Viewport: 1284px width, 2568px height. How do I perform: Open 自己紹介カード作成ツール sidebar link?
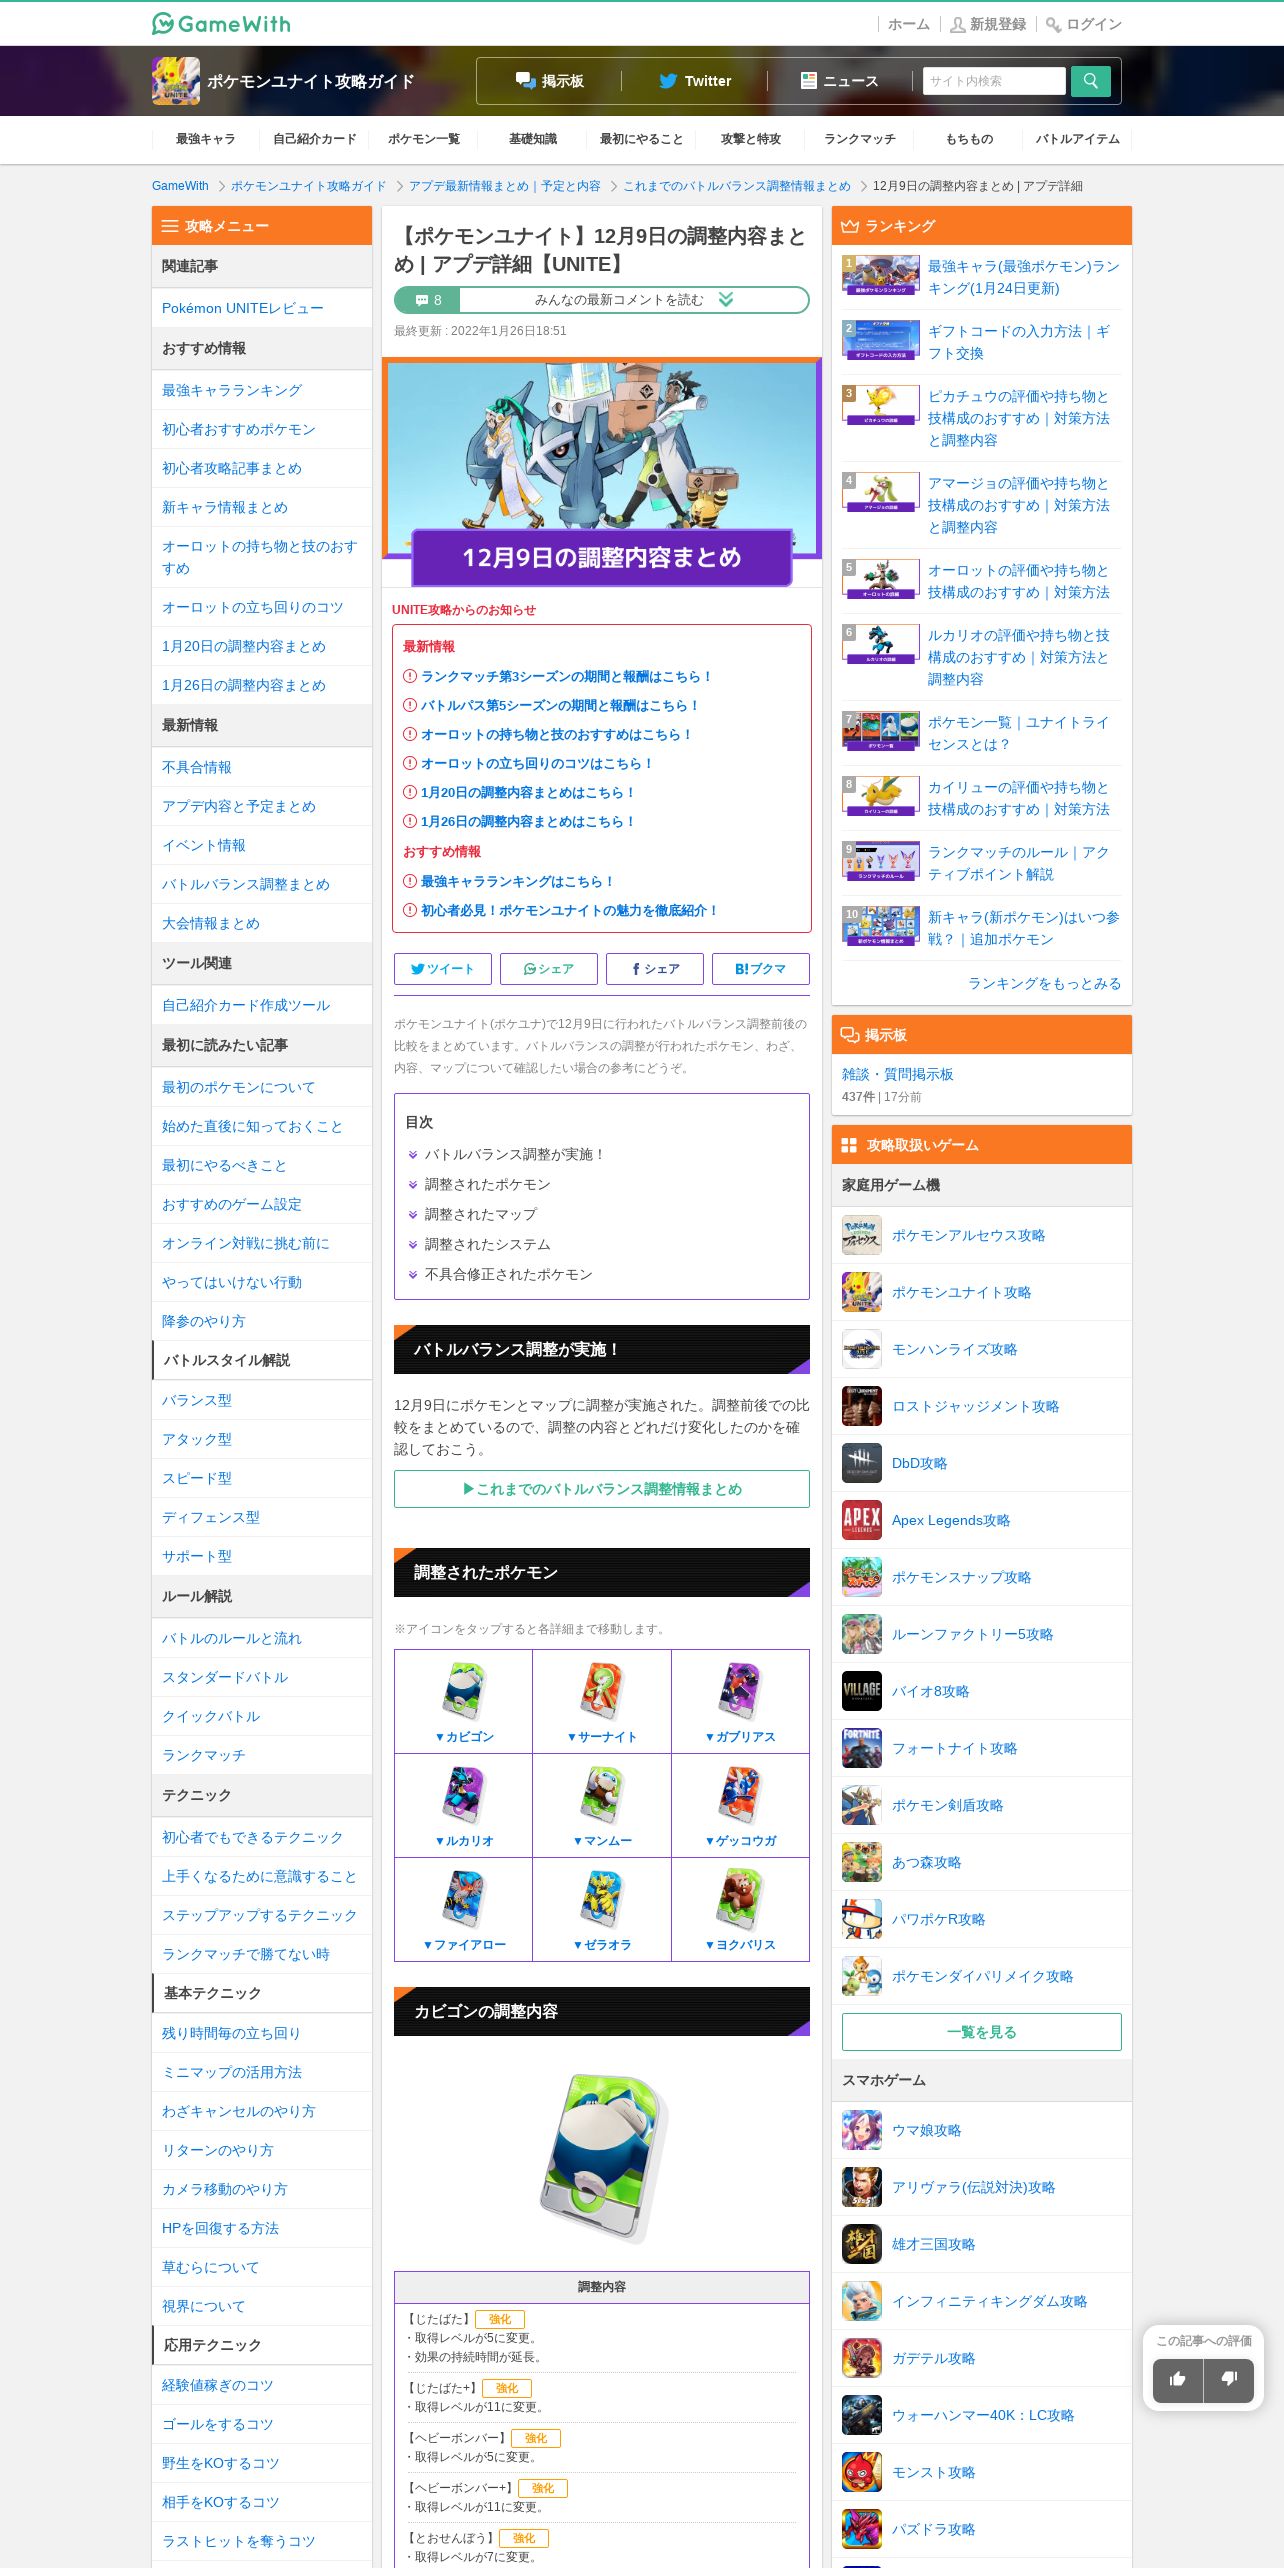pyautogui.click(x=262, y=1005)
